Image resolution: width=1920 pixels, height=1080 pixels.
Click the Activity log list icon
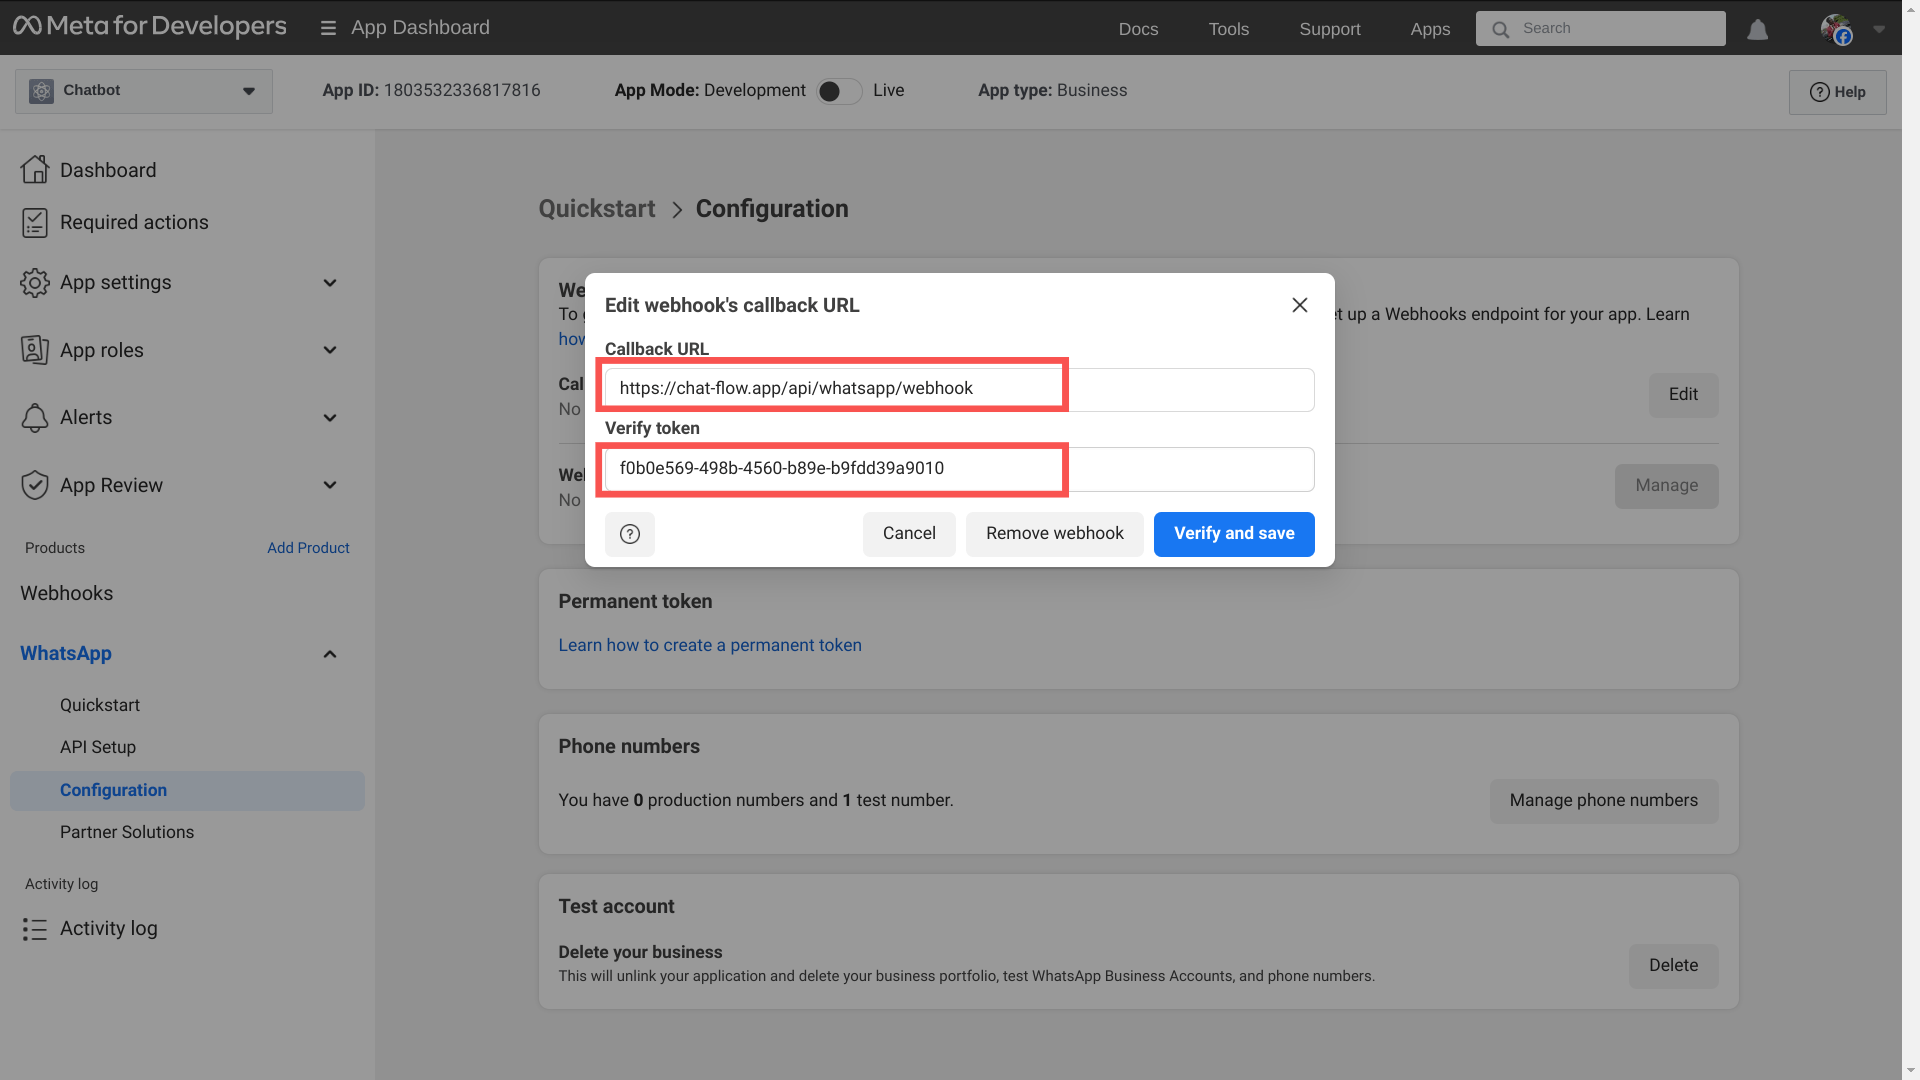(x=35, y=929)
